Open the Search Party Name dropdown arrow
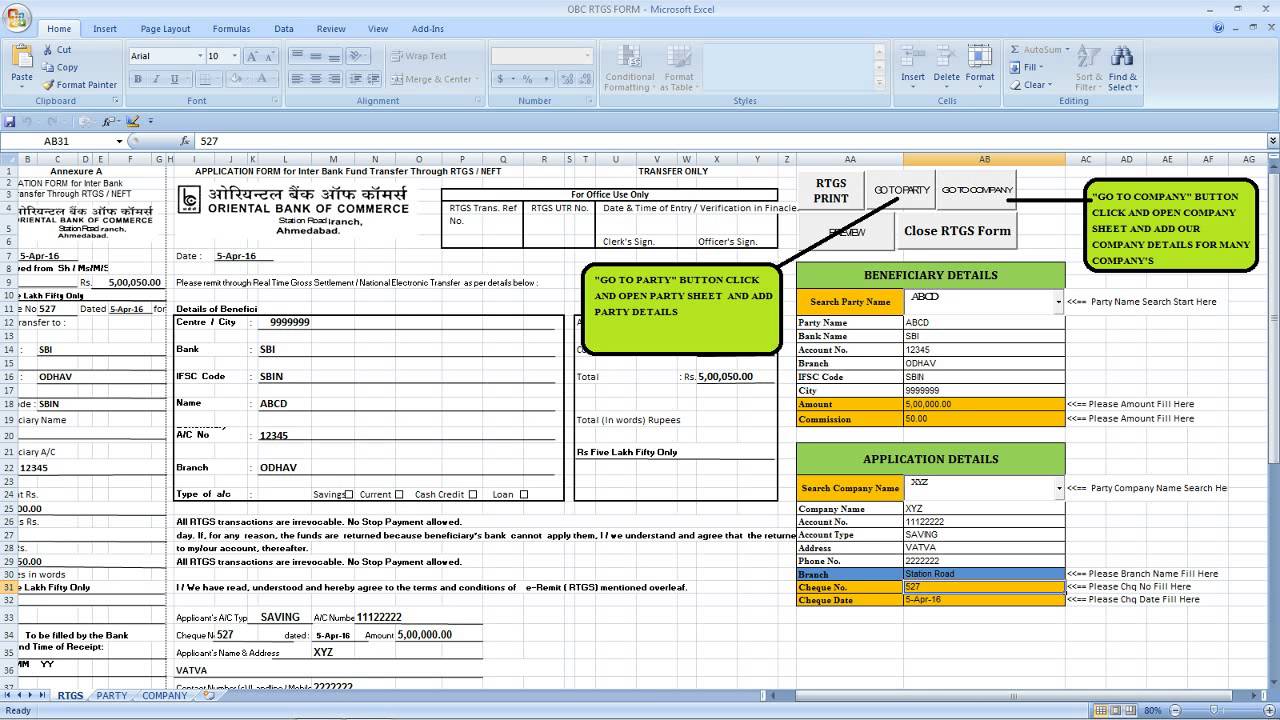Viewport: 1280px width, 720px height. [x=1059, y=301]
